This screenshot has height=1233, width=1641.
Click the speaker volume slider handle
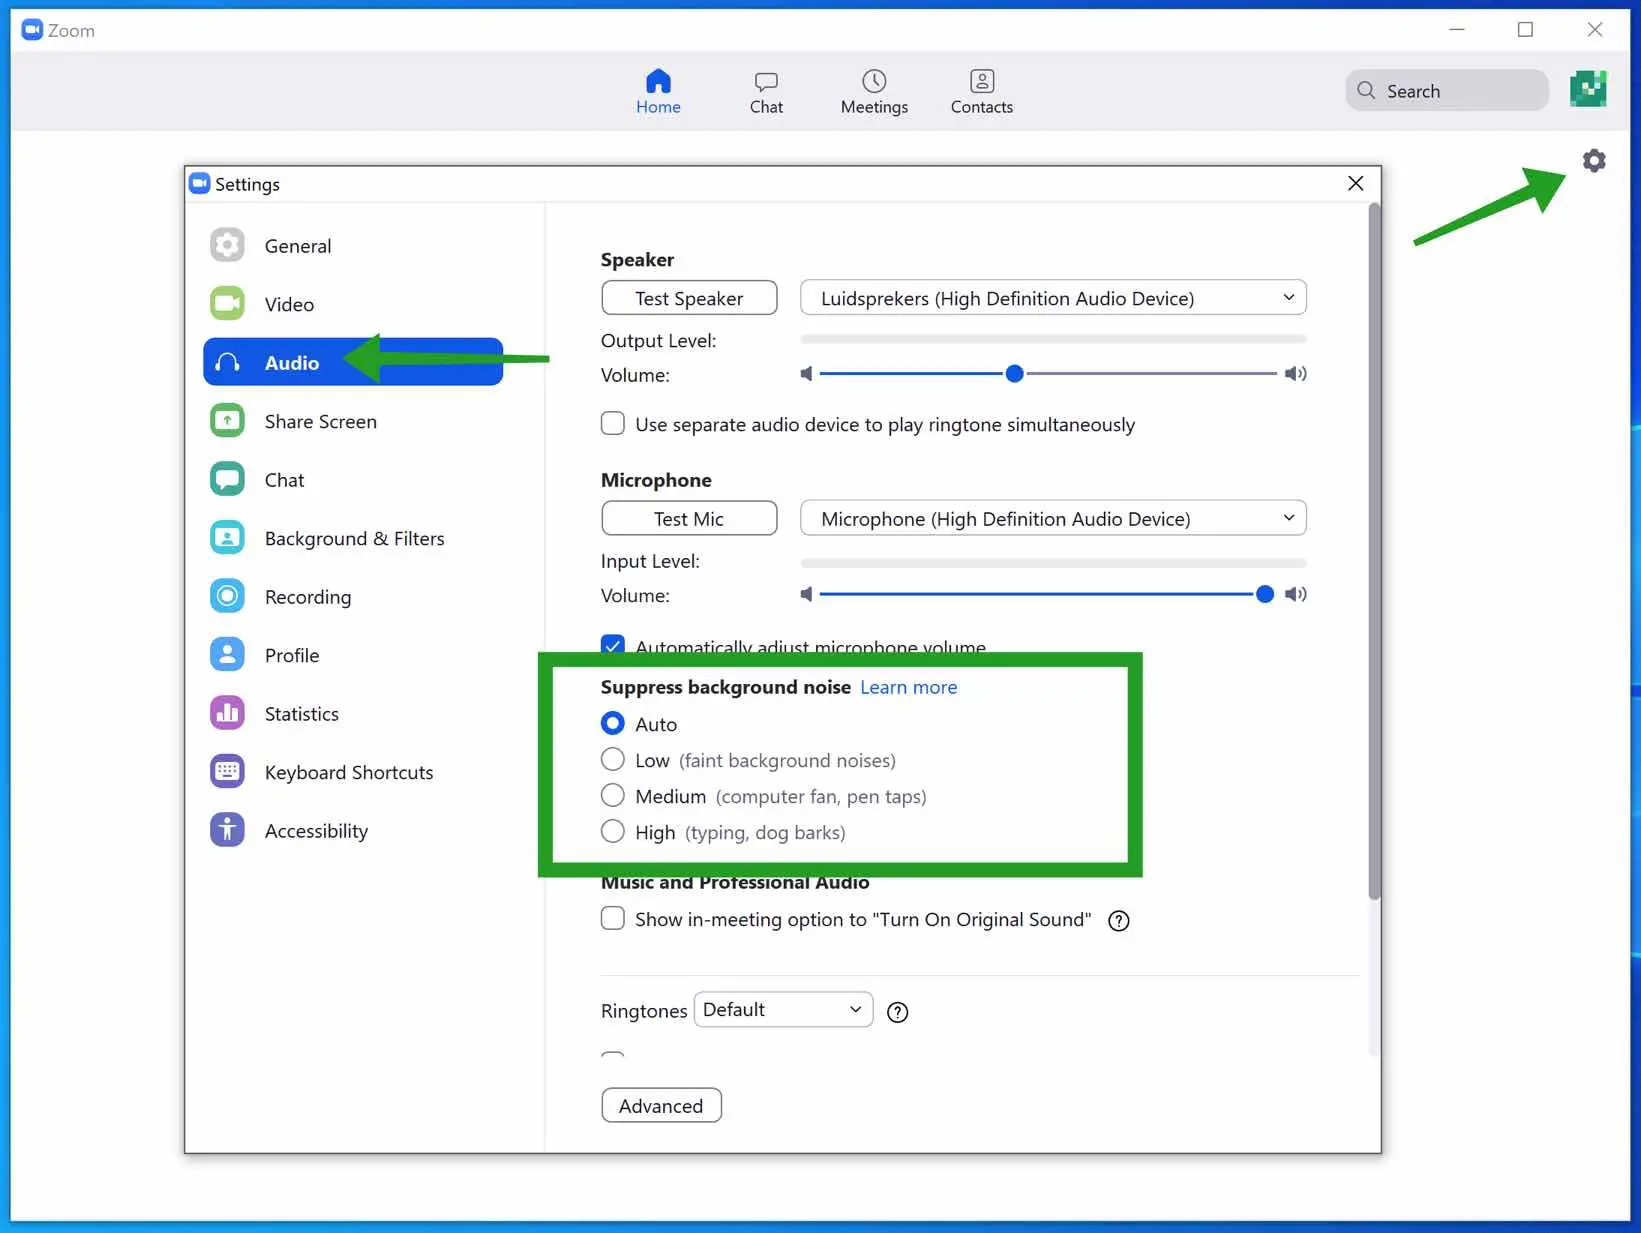pos(1014,374)
